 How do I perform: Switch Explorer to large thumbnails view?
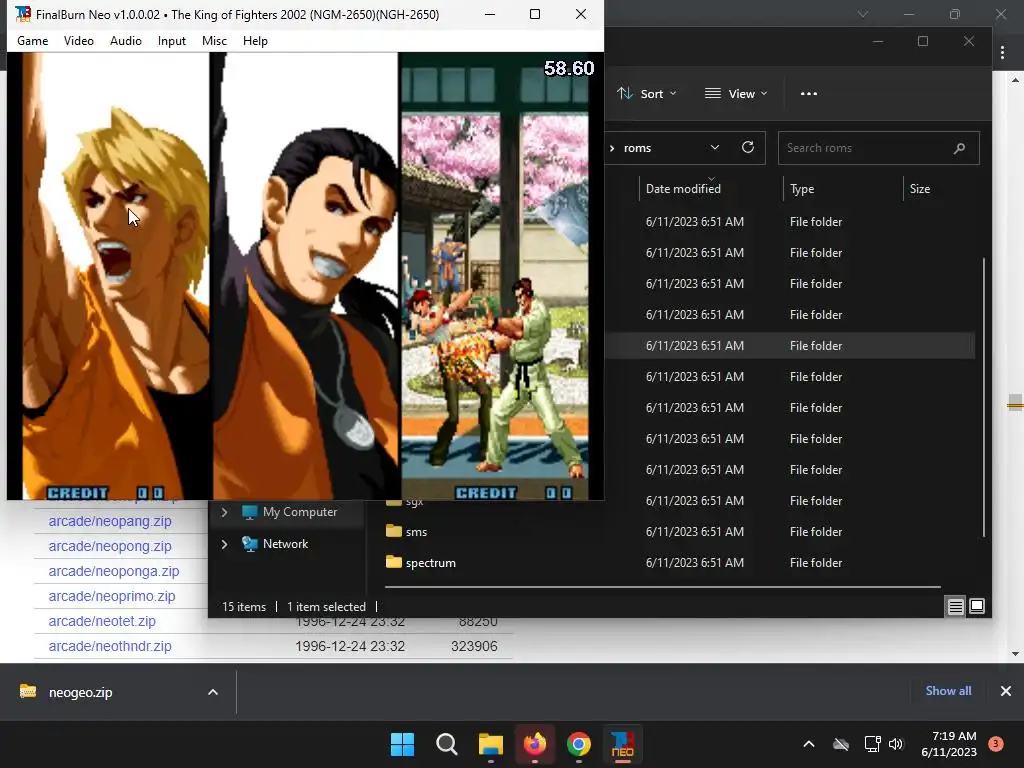point(977,607)
